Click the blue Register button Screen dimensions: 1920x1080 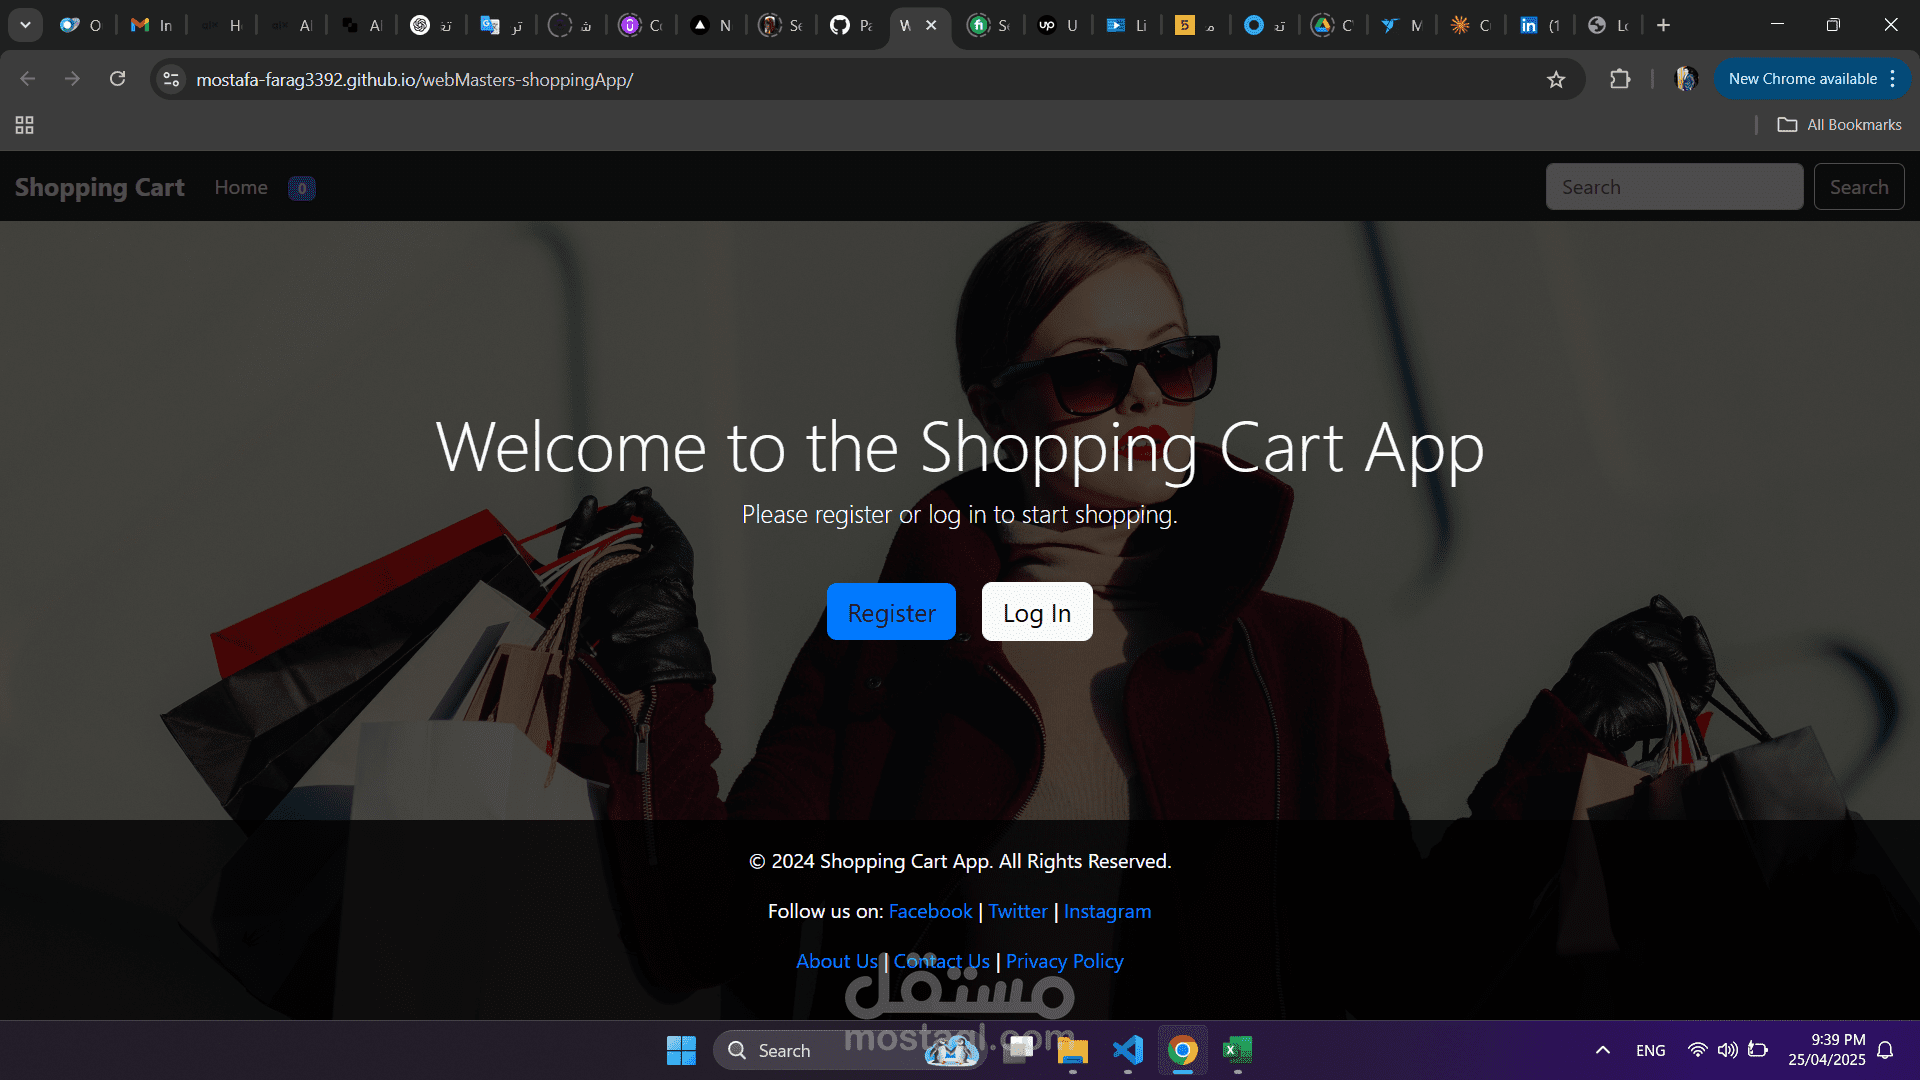[891, 612]
